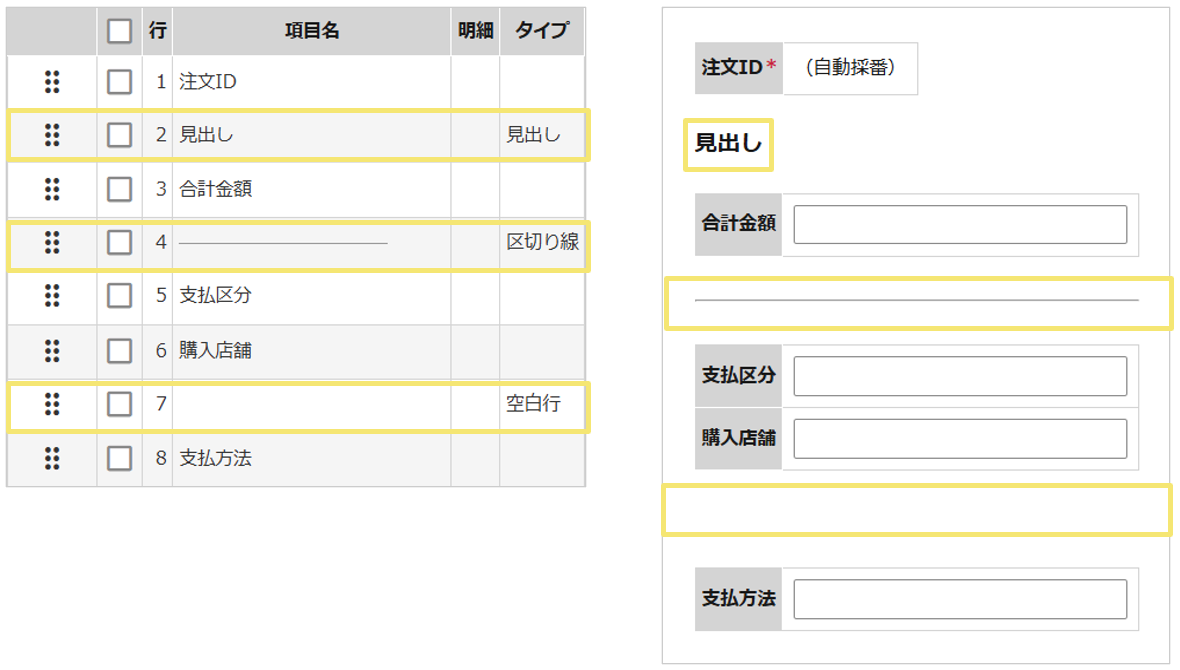Click the drag handle beside 支払方法 row
This screenshot has width=1180, height=670.
pos(52,458)
